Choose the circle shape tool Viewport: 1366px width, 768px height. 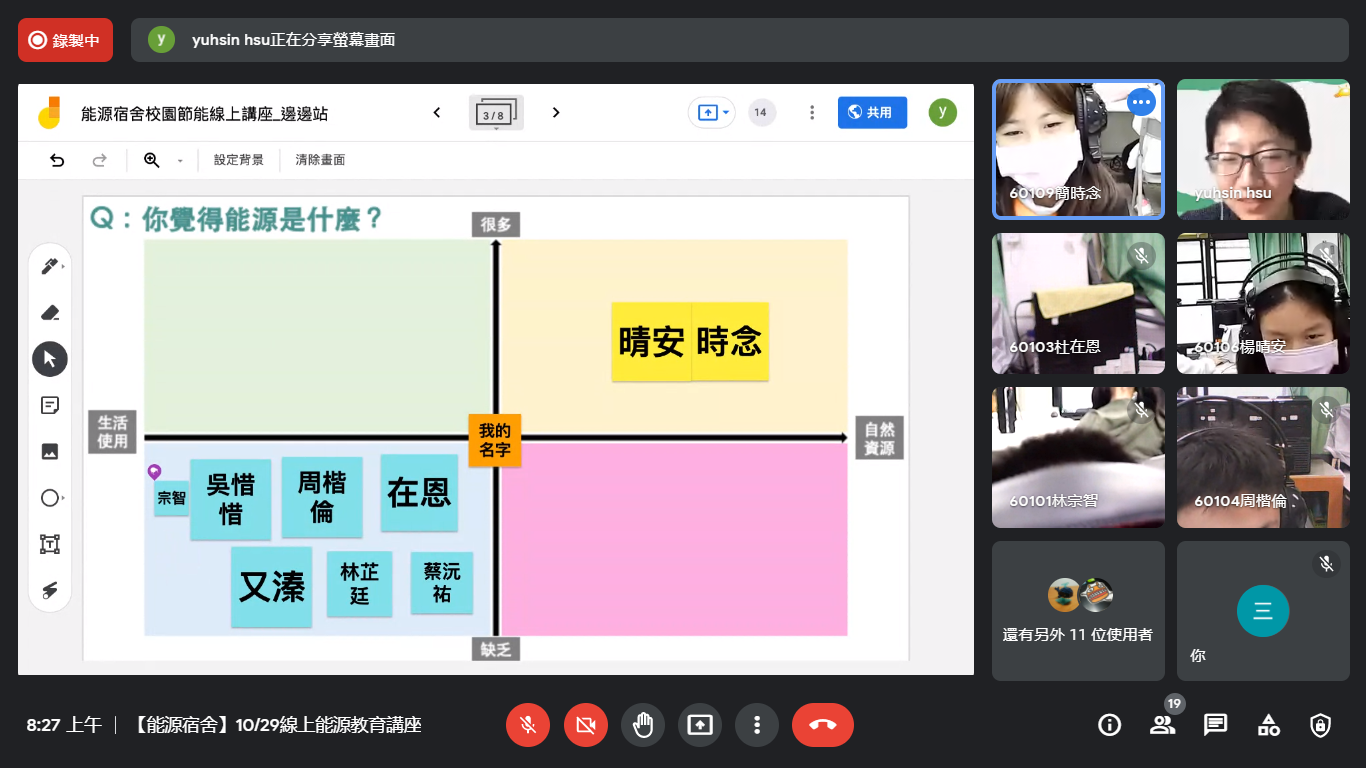pos(50,498)
